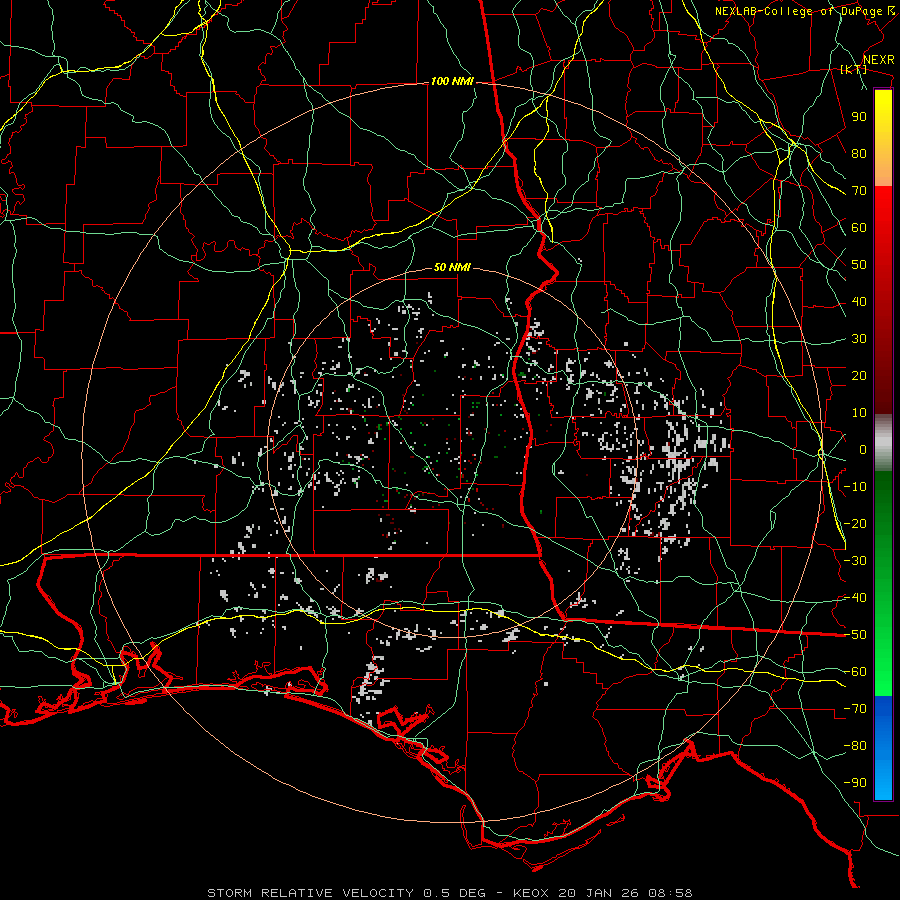
Task: Click the Storm Relative Velocity title caption
Action: [449, 893]
